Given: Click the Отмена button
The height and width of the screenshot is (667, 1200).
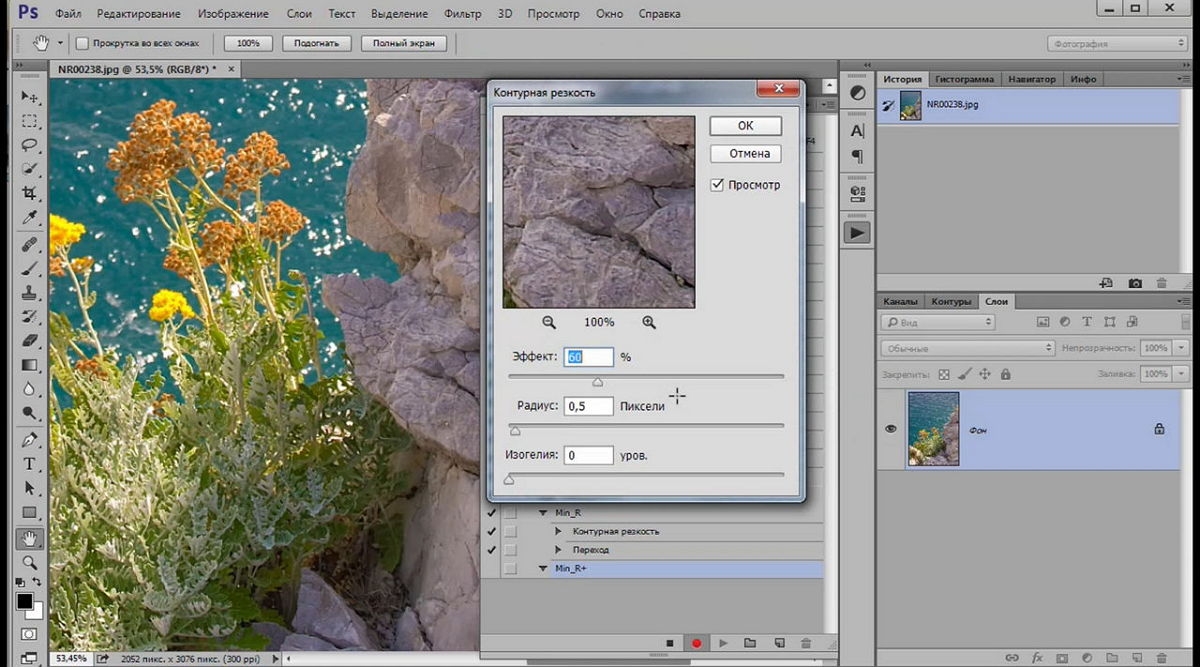Looking at the screenshot, I should coord(745,154).
